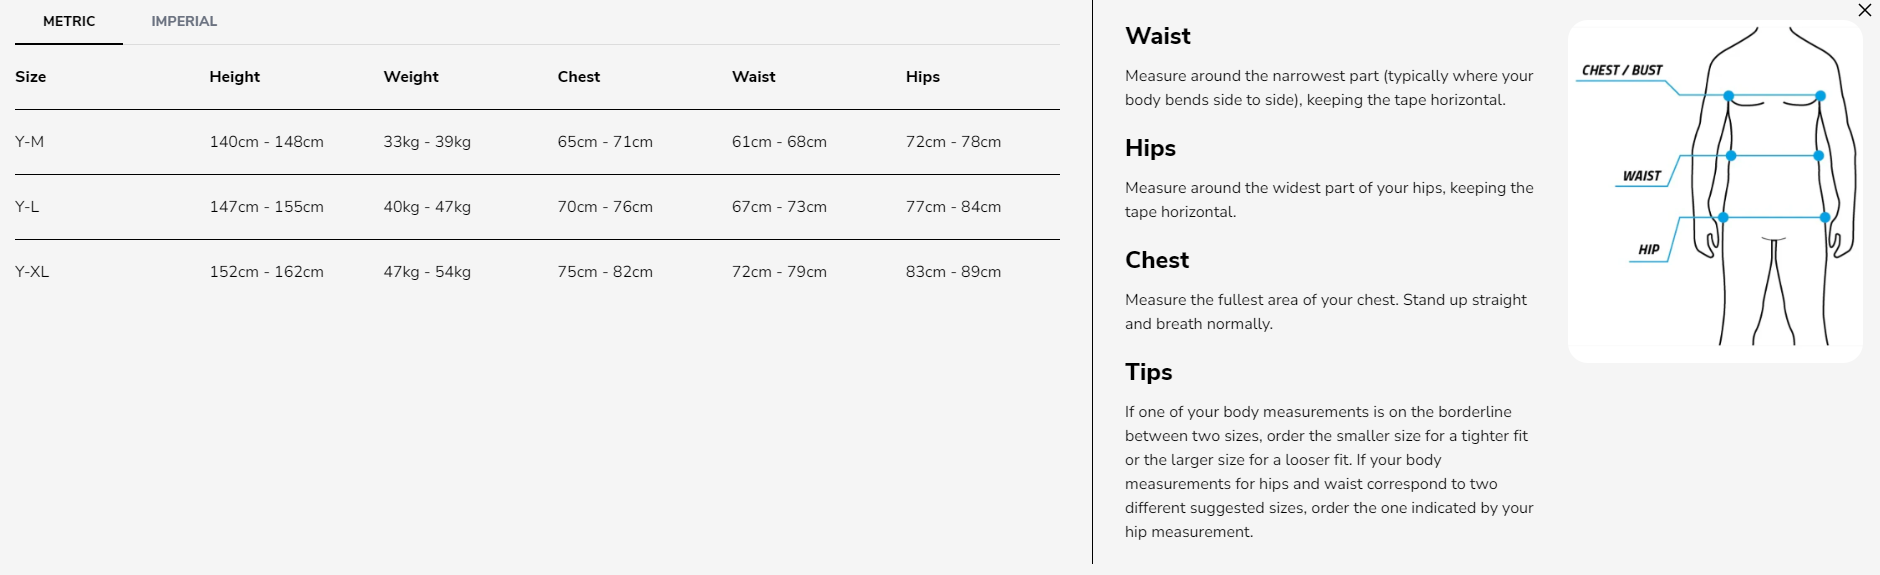The width and height of the screenshot is (1880, 575).
Task: Click the Tips heading
Action: [1148, 372]
